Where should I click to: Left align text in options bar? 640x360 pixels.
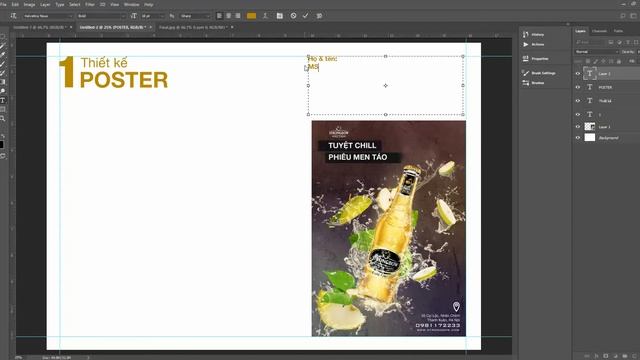(220, 16)
